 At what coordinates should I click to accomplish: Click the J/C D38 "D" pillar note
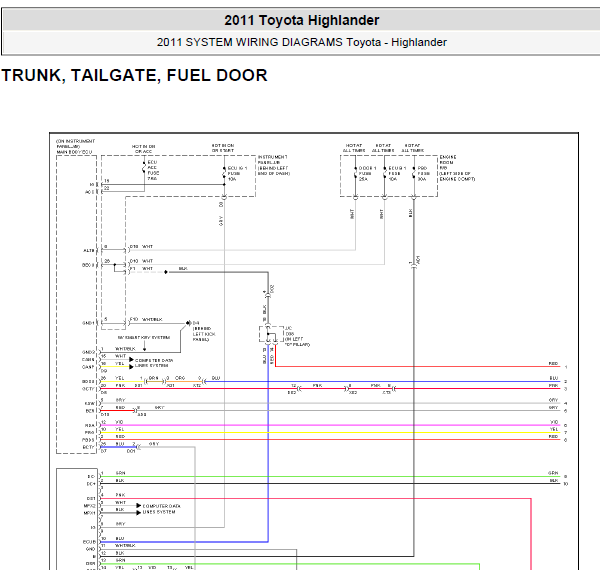click(297, 336)
